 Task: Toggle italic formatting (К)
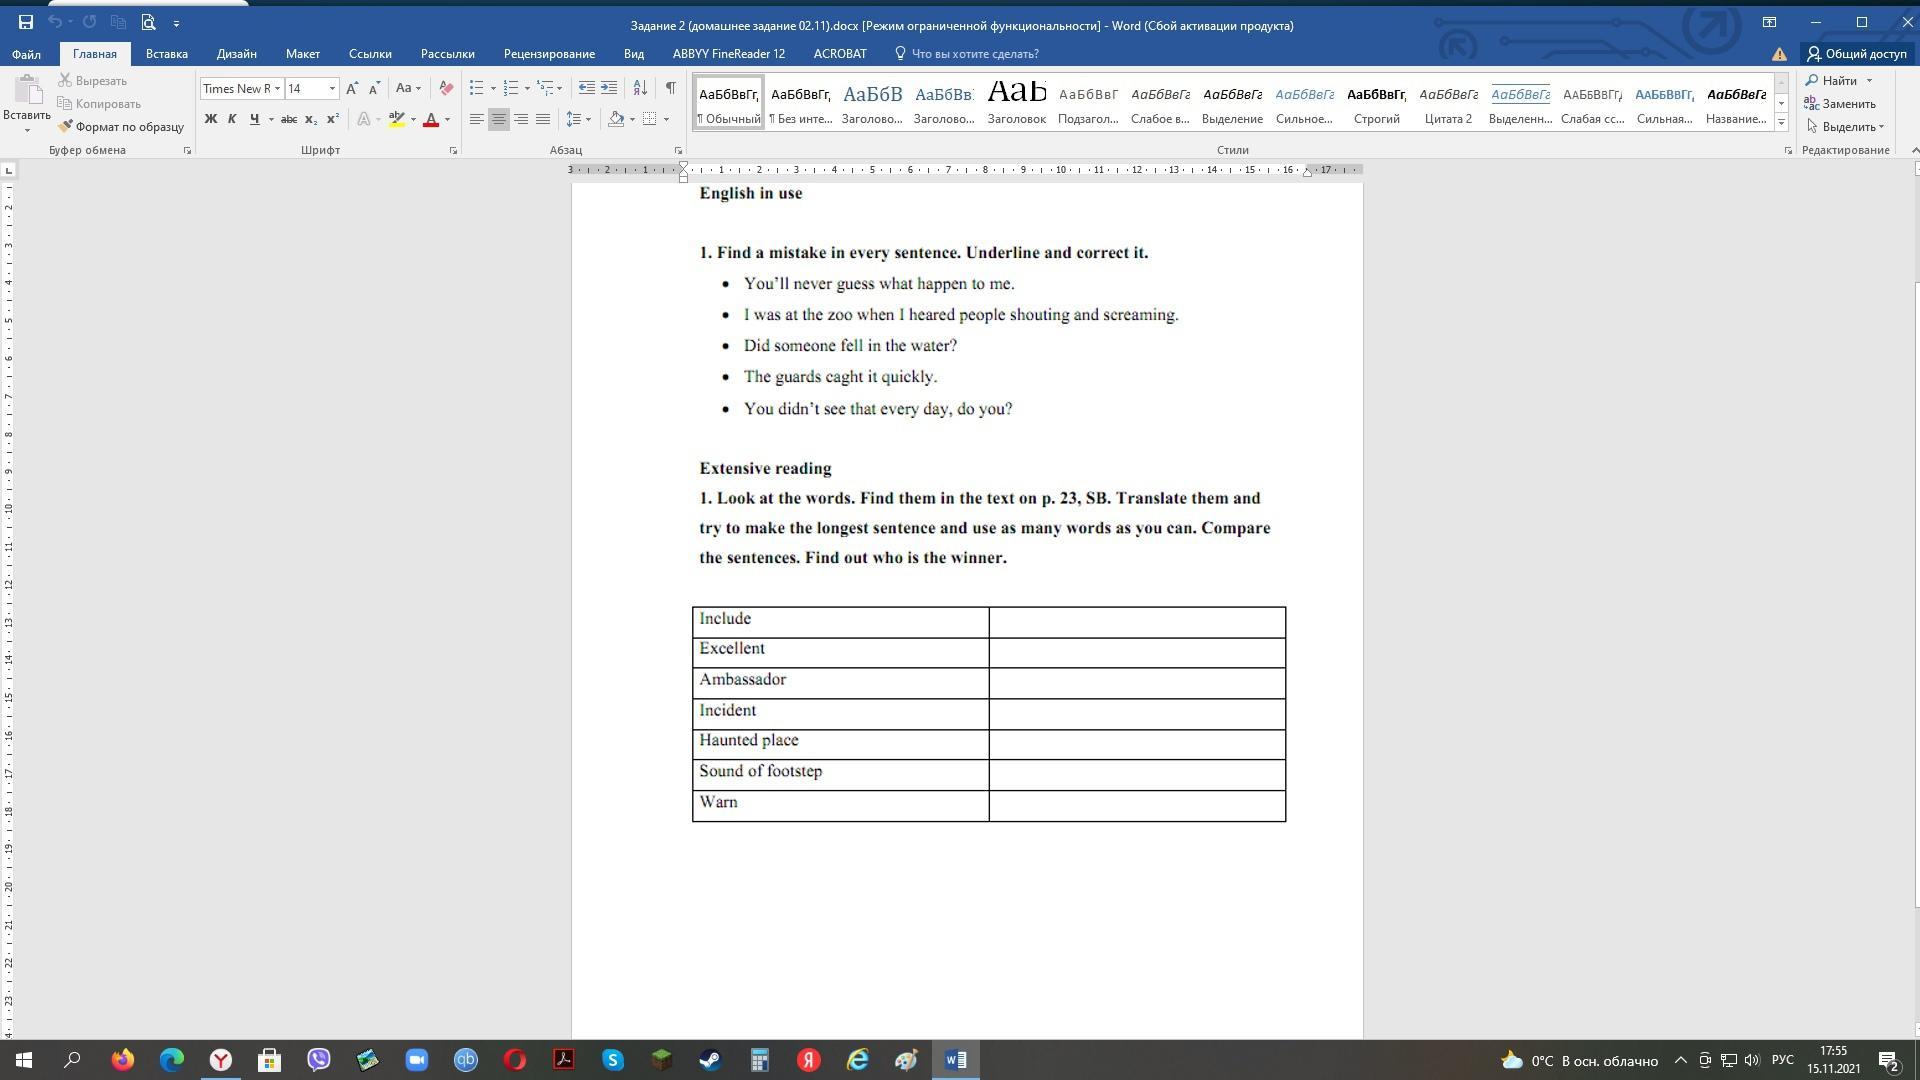[x=232, y=119]
